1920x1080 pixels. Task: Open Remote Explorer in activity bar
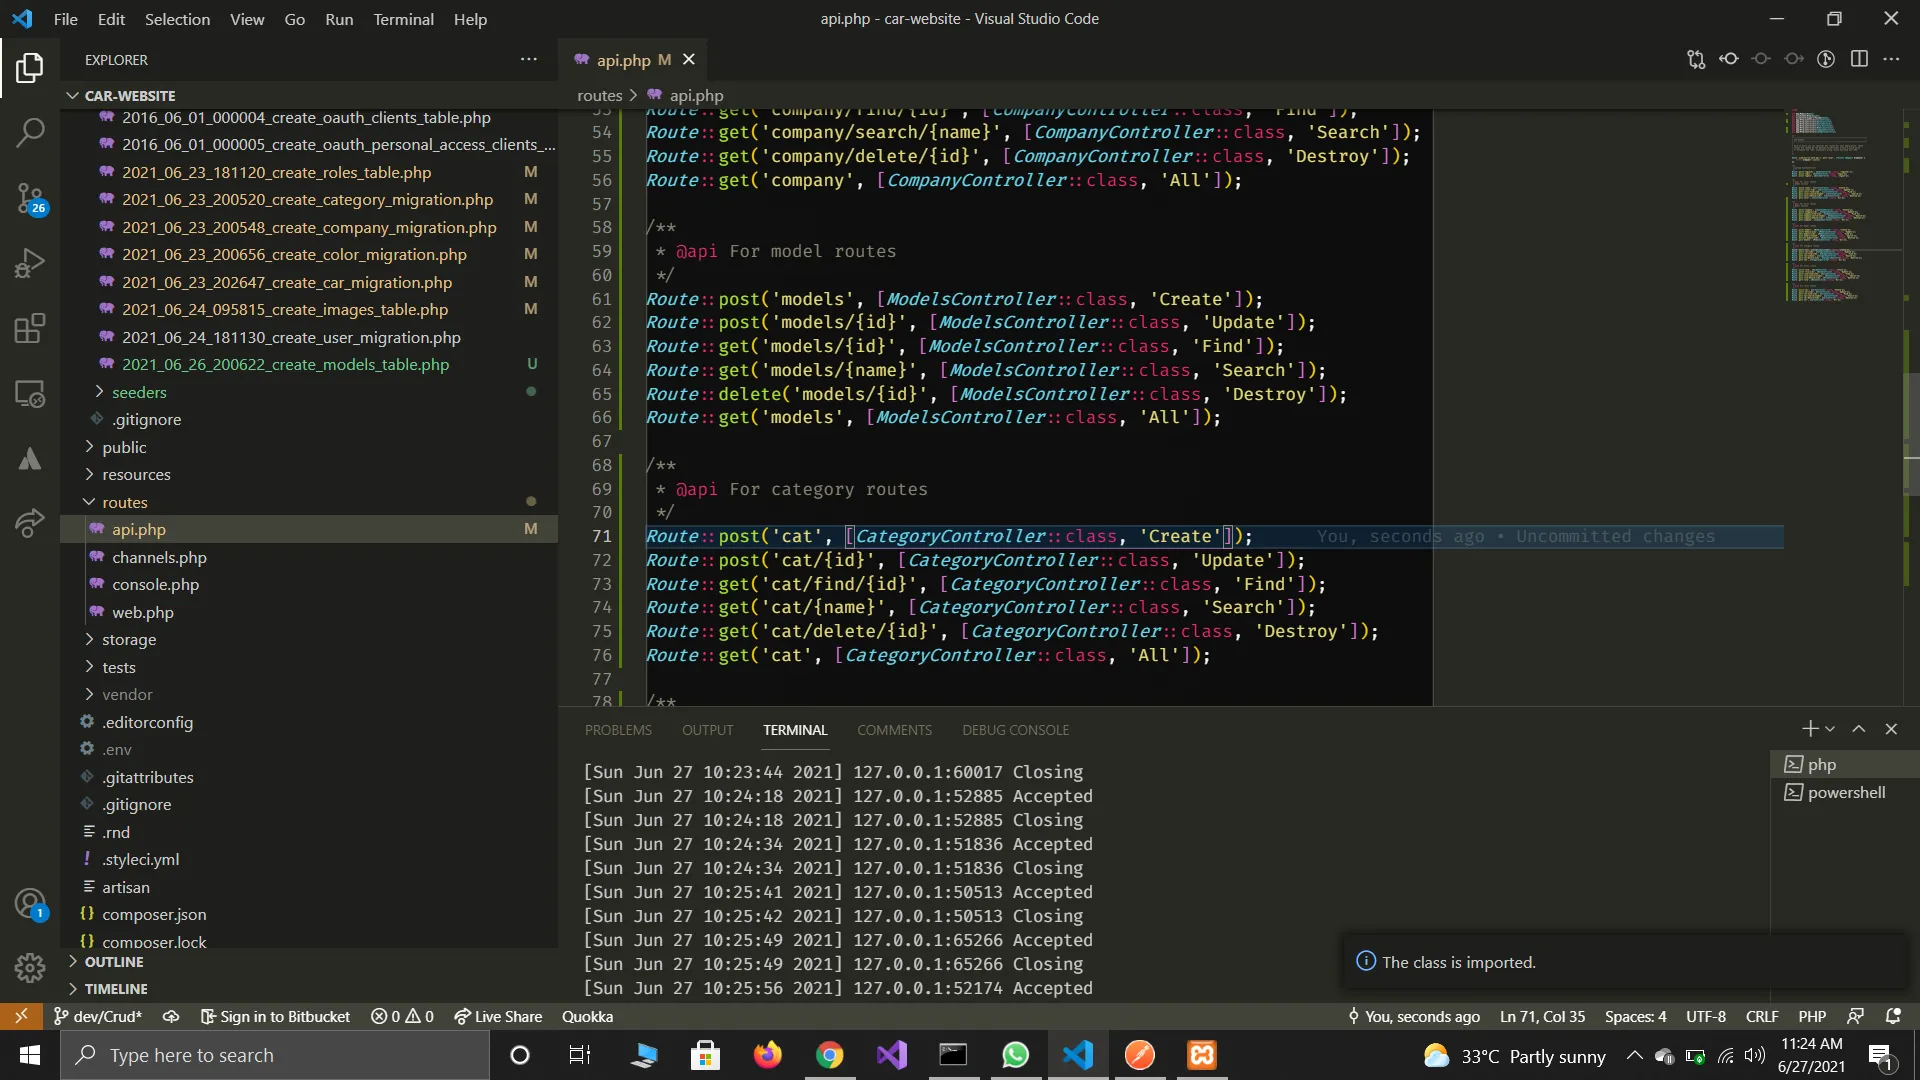30,395
